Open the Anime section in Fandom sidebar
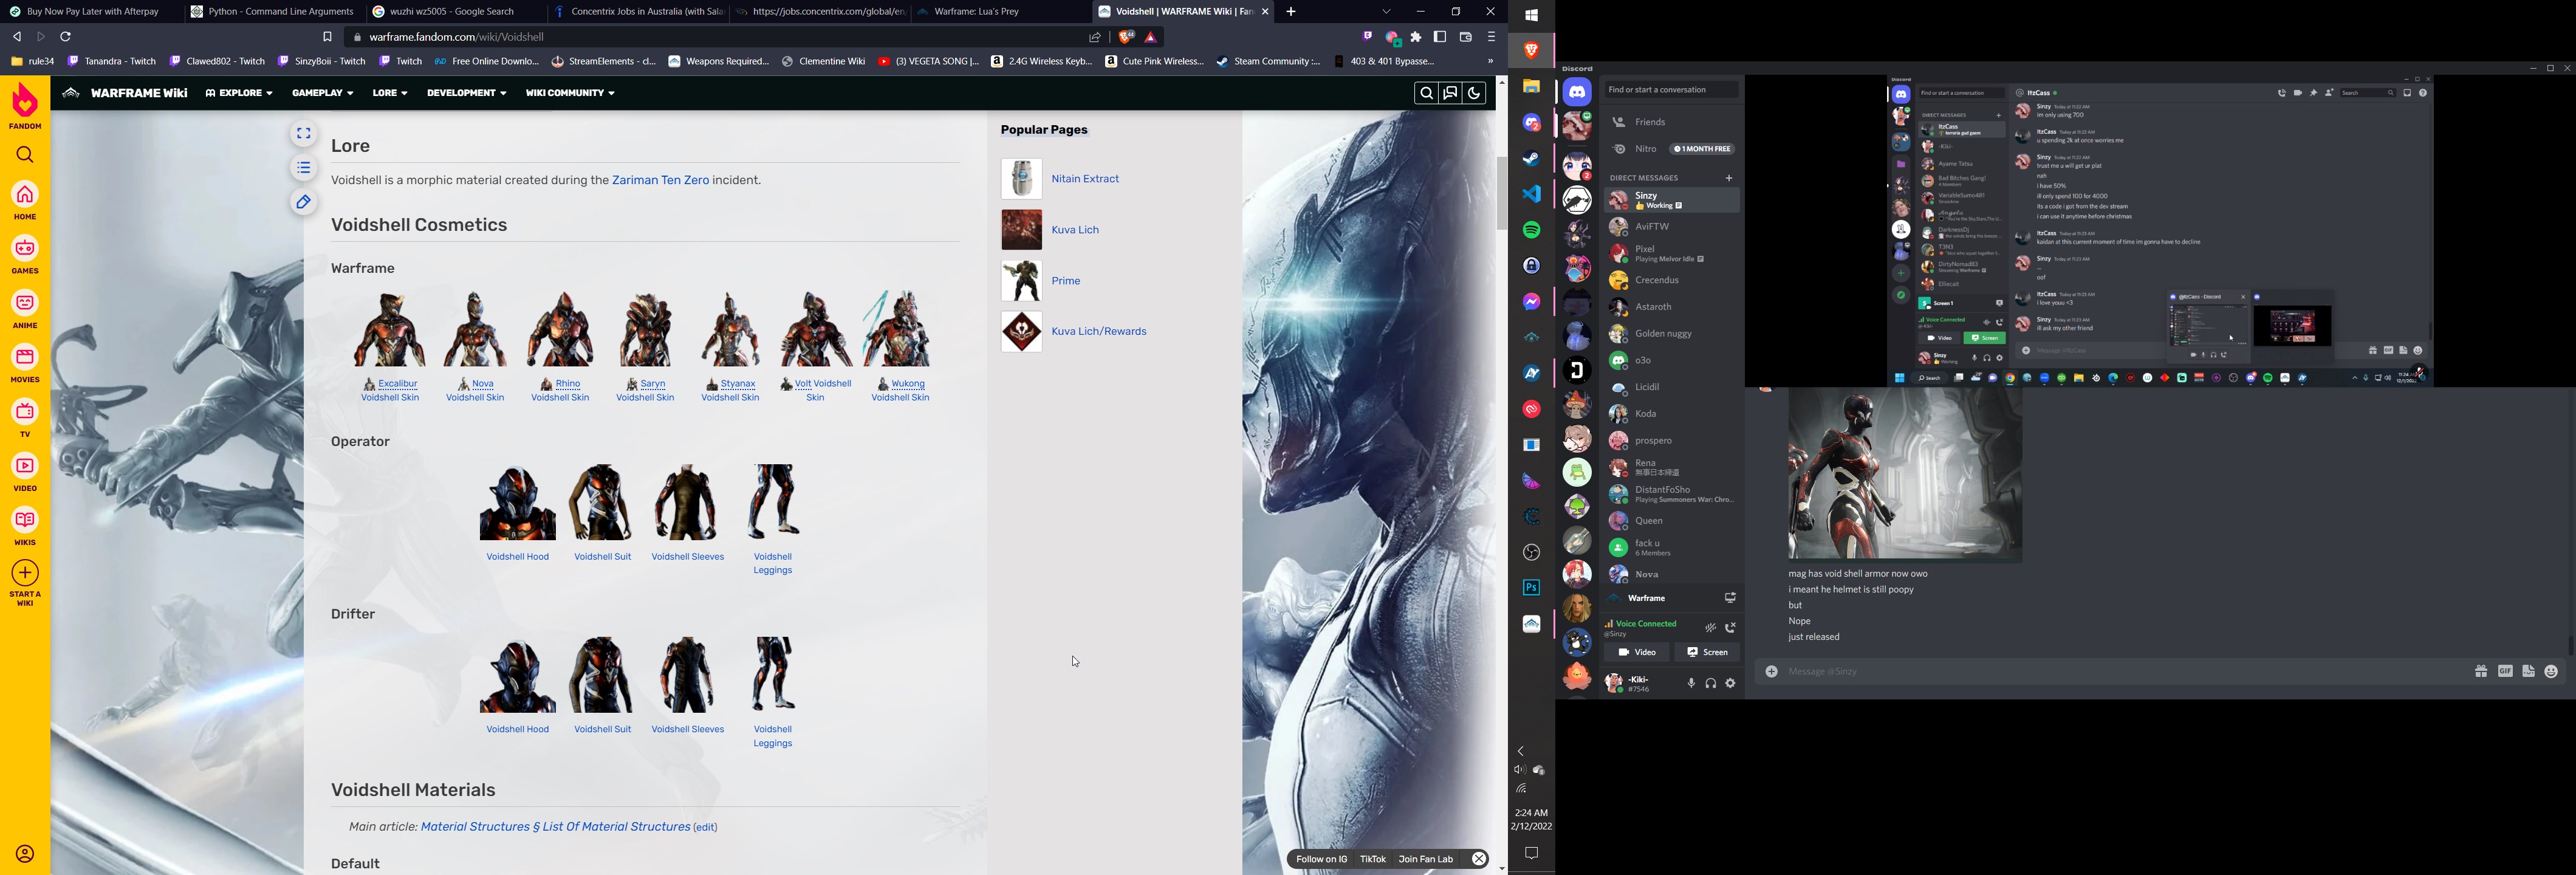The width and height of the screenshot is (2576, 875). tap(25, 310)
